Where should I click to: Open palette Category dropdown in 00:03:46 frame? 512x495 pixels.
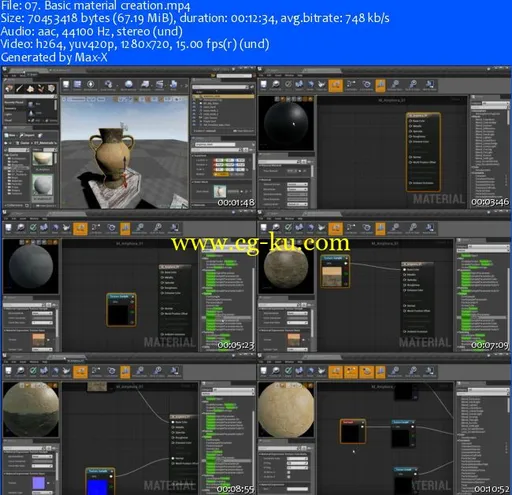(495, 103)
